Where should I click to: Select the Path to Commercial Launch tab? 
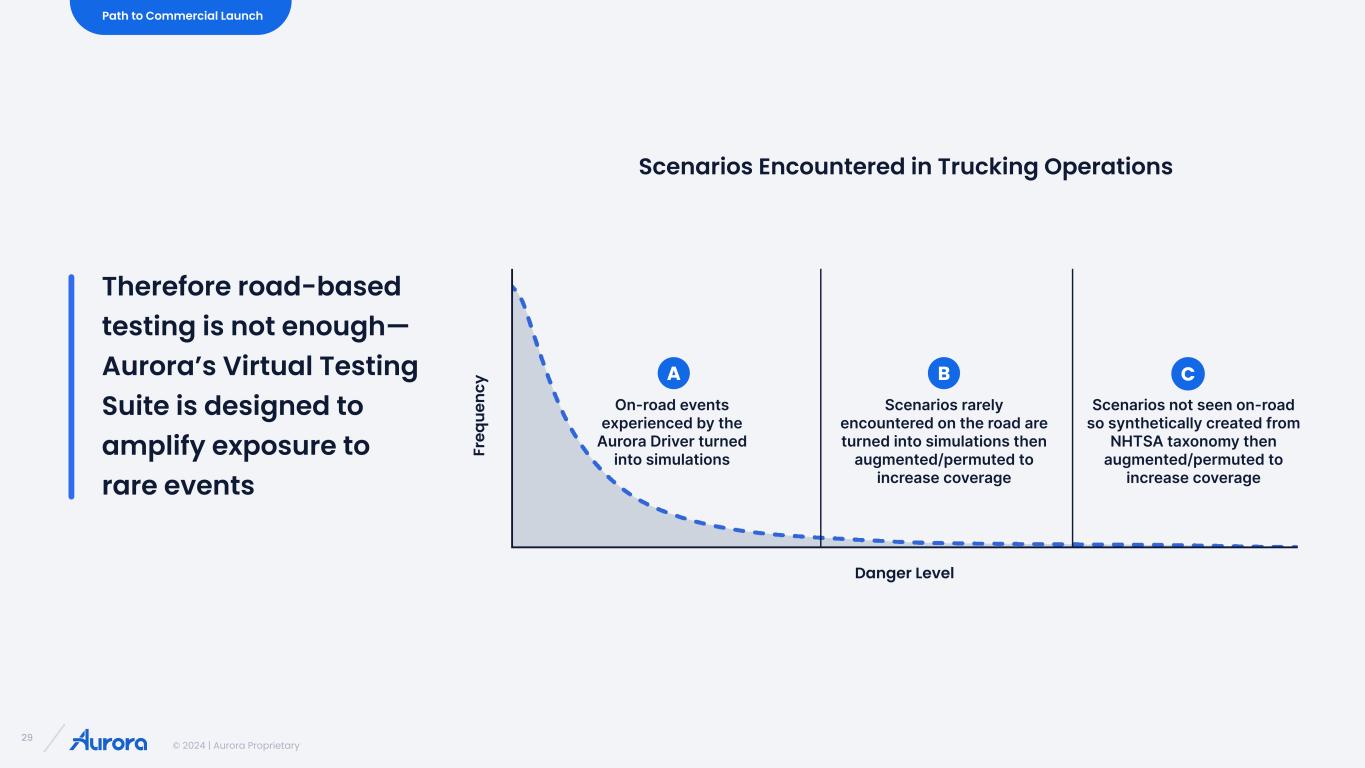[x=181, y=16]
